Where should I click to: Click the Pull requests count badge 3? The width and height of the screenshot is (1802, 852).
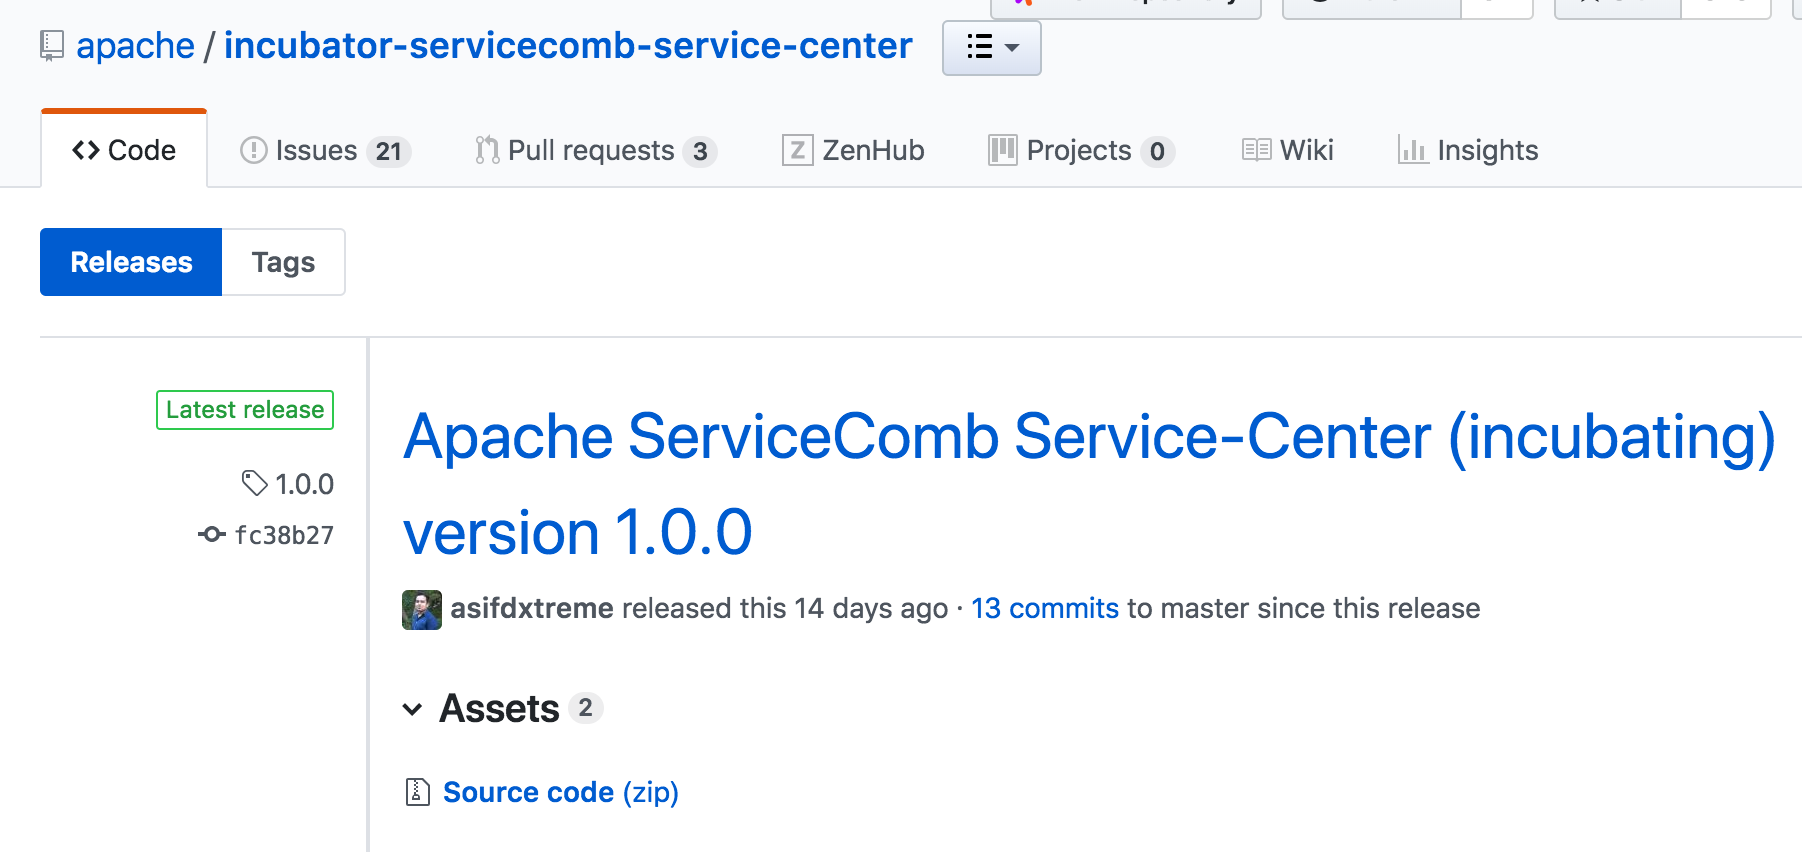click(700, 152)
